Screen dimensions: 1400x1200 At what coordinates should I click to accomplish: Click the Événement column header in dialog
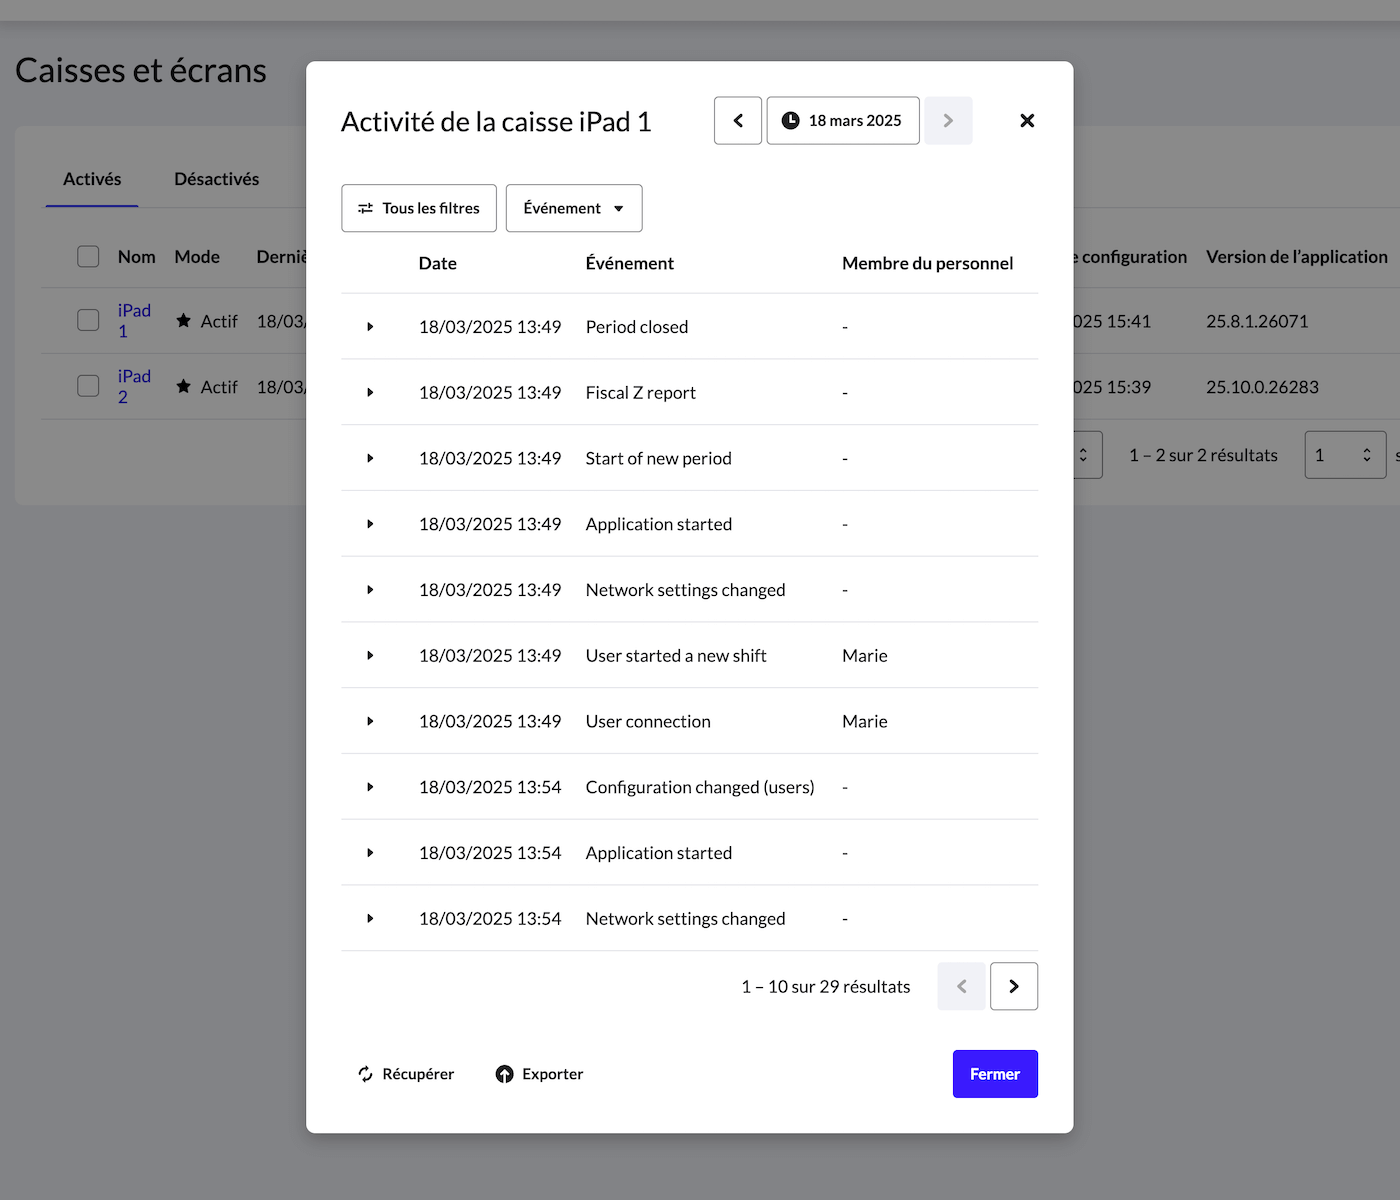tap(630, 263)
